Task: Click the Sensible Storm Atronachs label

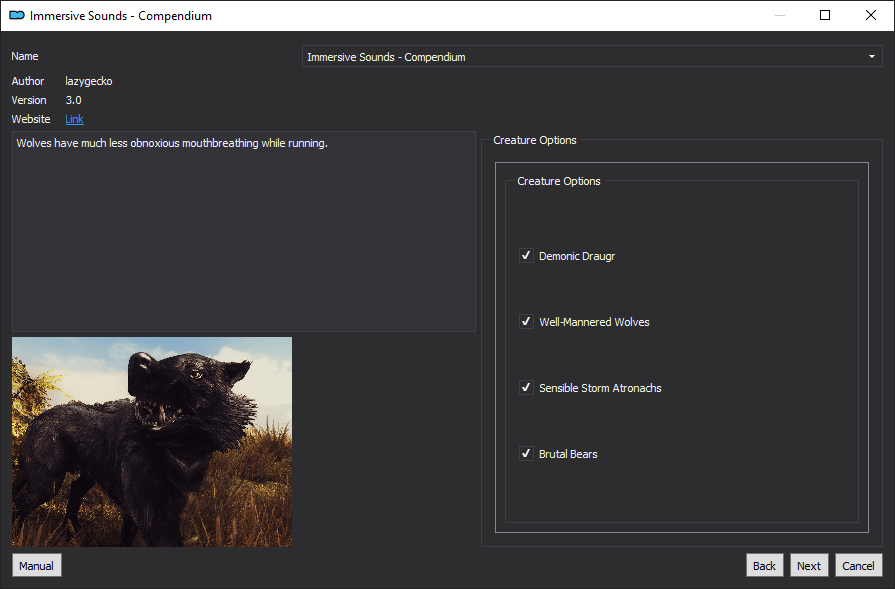Action: tap(600, 388)
